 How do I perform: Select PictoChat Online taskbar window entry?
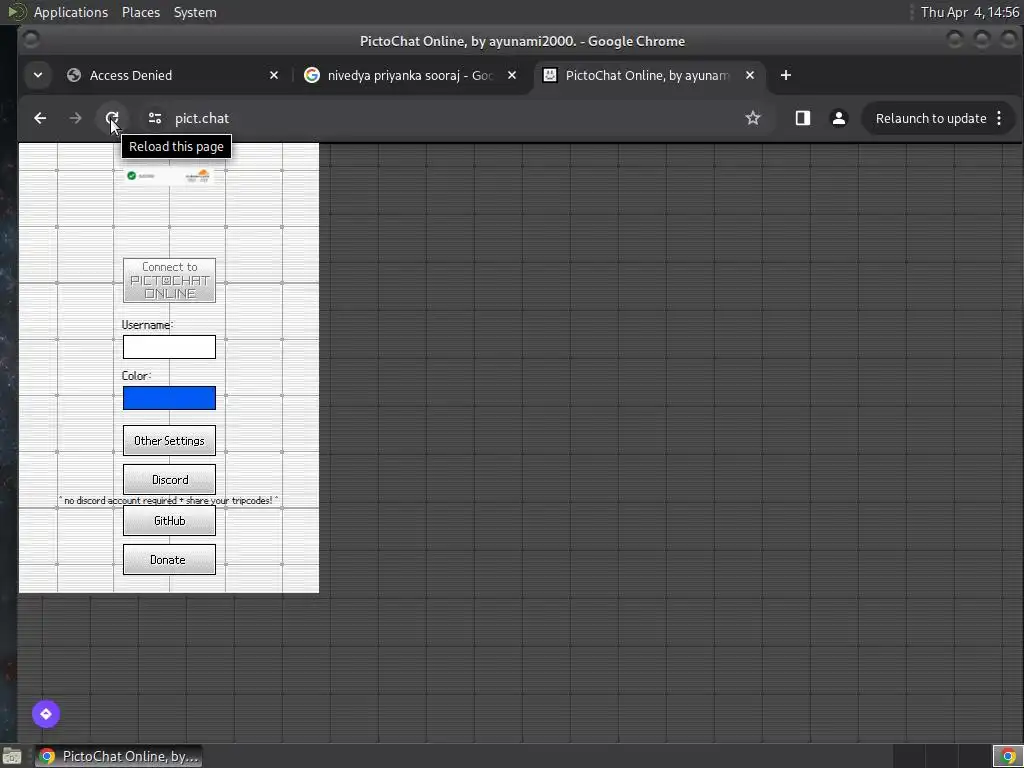(x=118, y=756)
